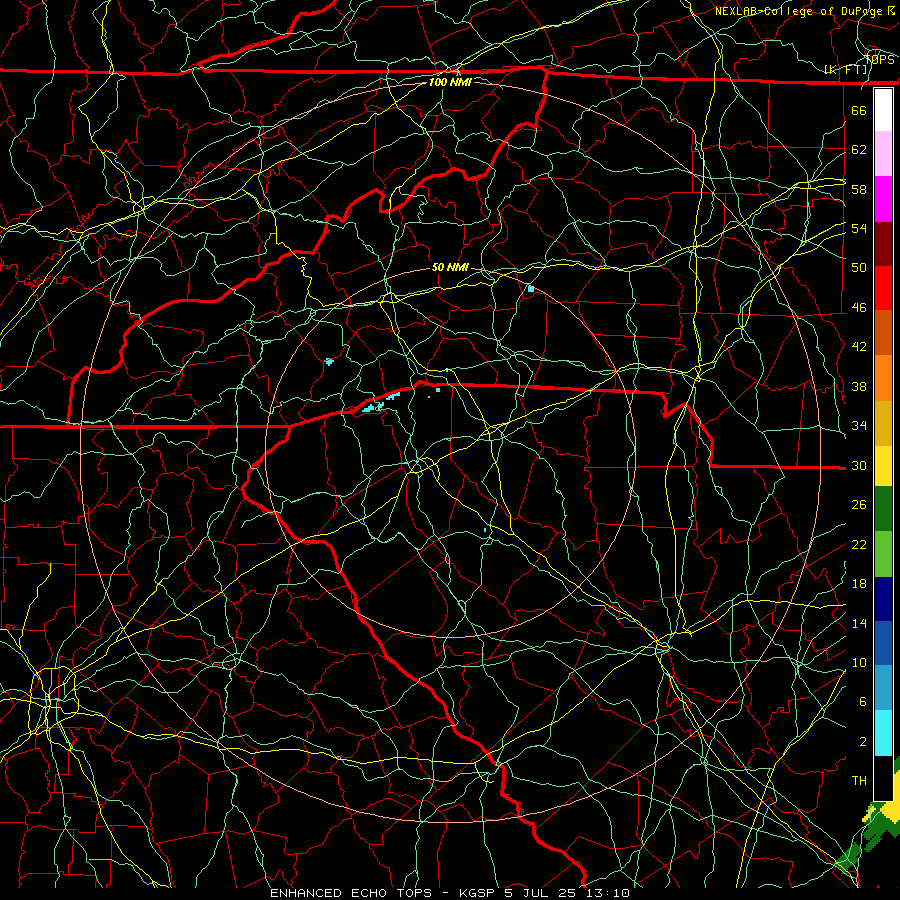The height and width of the screenshot is (900, 900).
Task: Click the legend value '58'
Action: tap(859, 189)
